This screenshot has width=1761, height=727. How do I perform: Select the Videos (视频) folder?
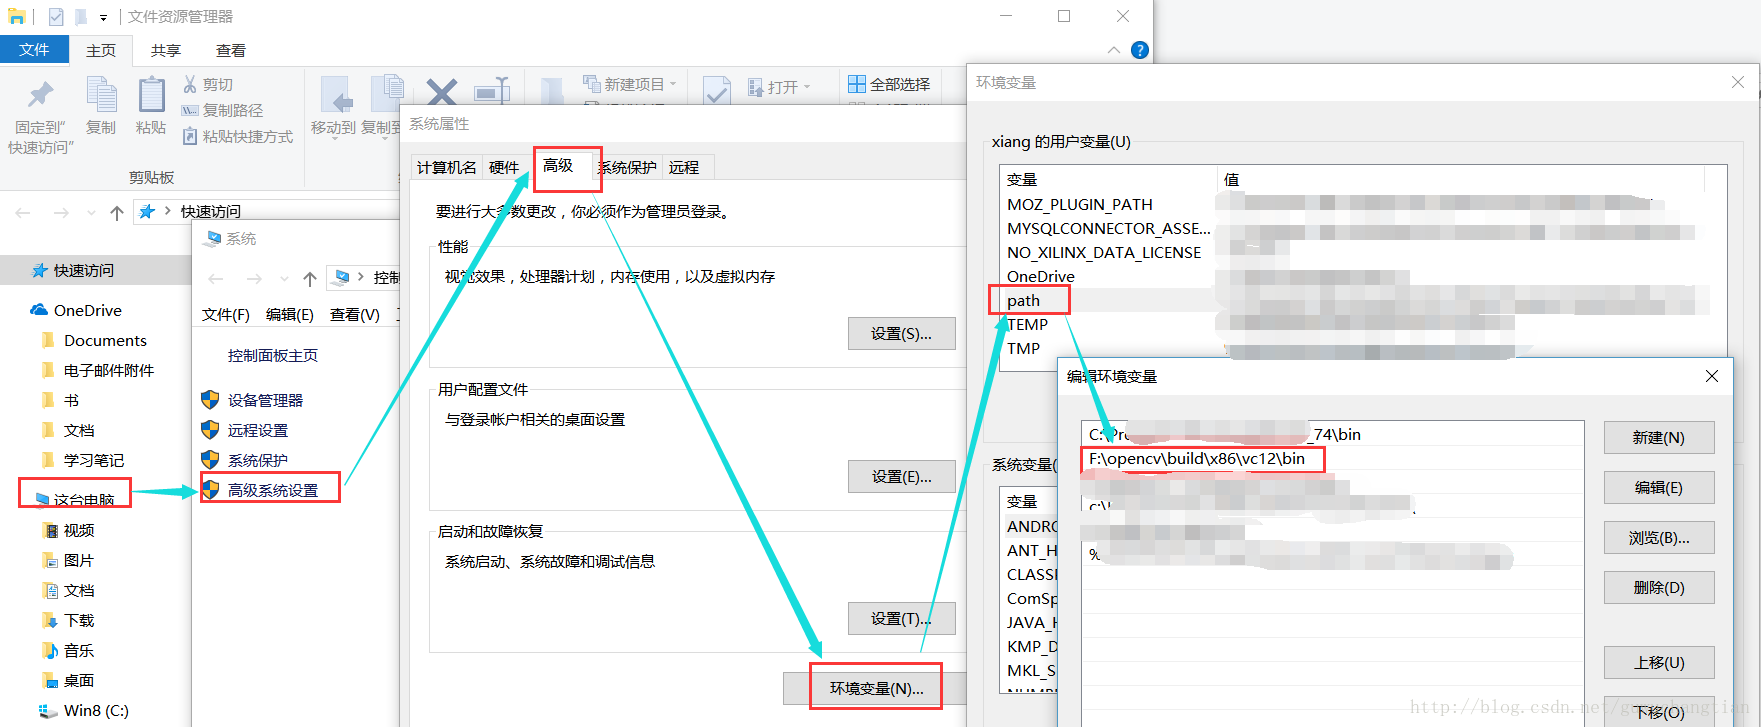click(69, 530)
